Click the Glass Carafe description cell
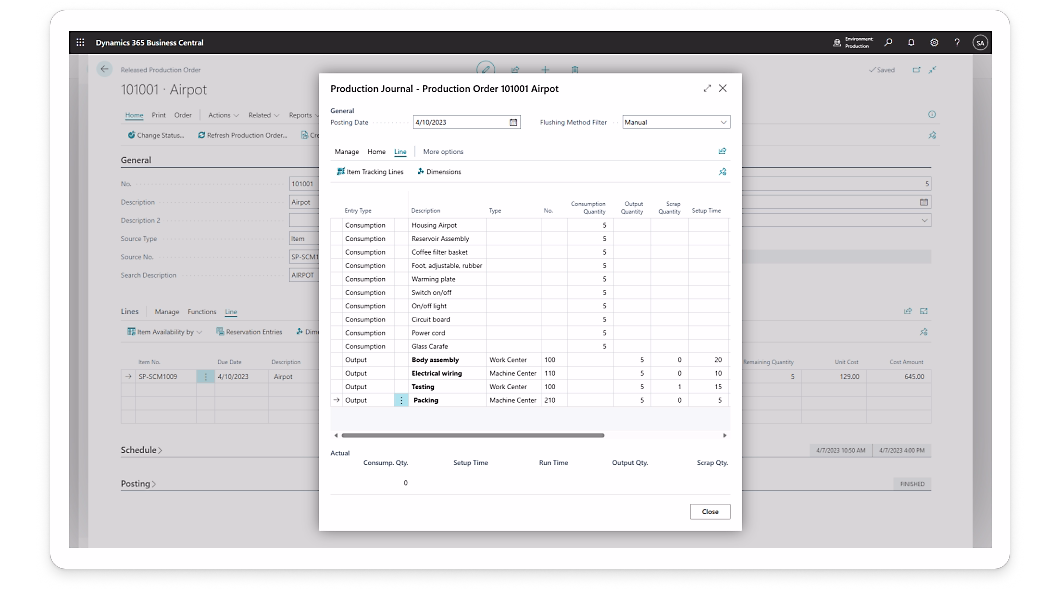 (447, 346)
